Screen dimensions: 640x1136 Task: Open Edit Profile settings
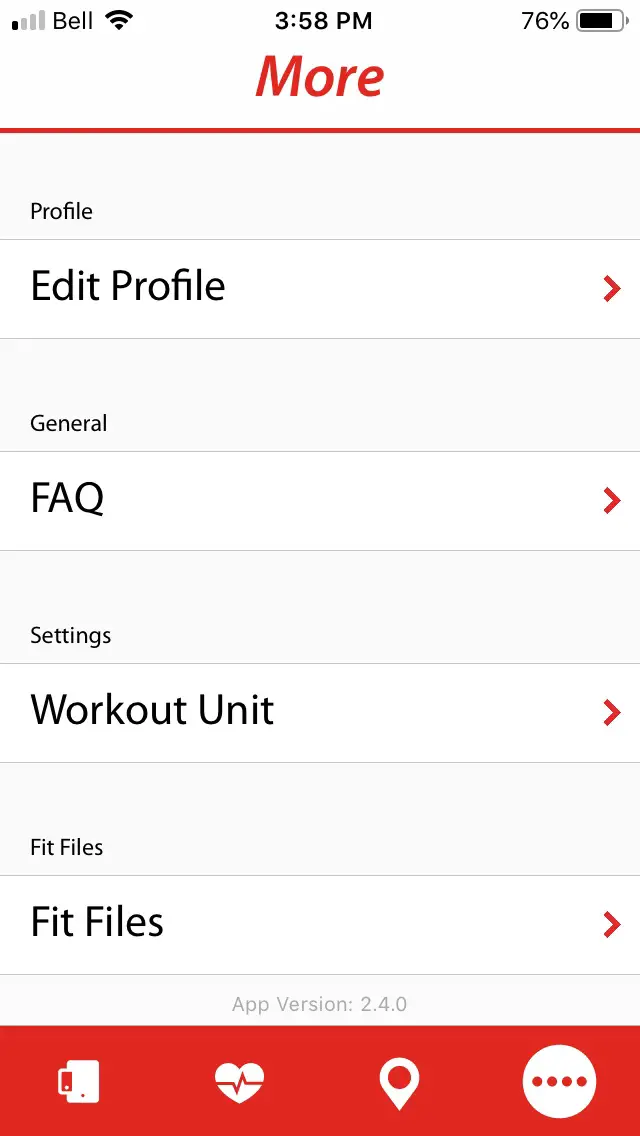pyautogui.click(x=127, y=288)
